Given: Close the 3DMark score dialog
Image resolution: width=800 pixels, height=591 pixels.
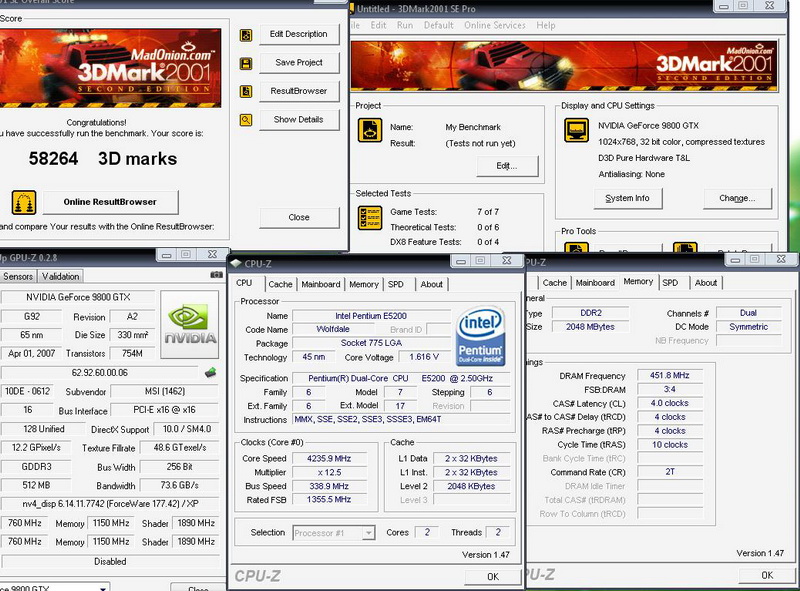Looking at the screenshot, I should [299, 217].
